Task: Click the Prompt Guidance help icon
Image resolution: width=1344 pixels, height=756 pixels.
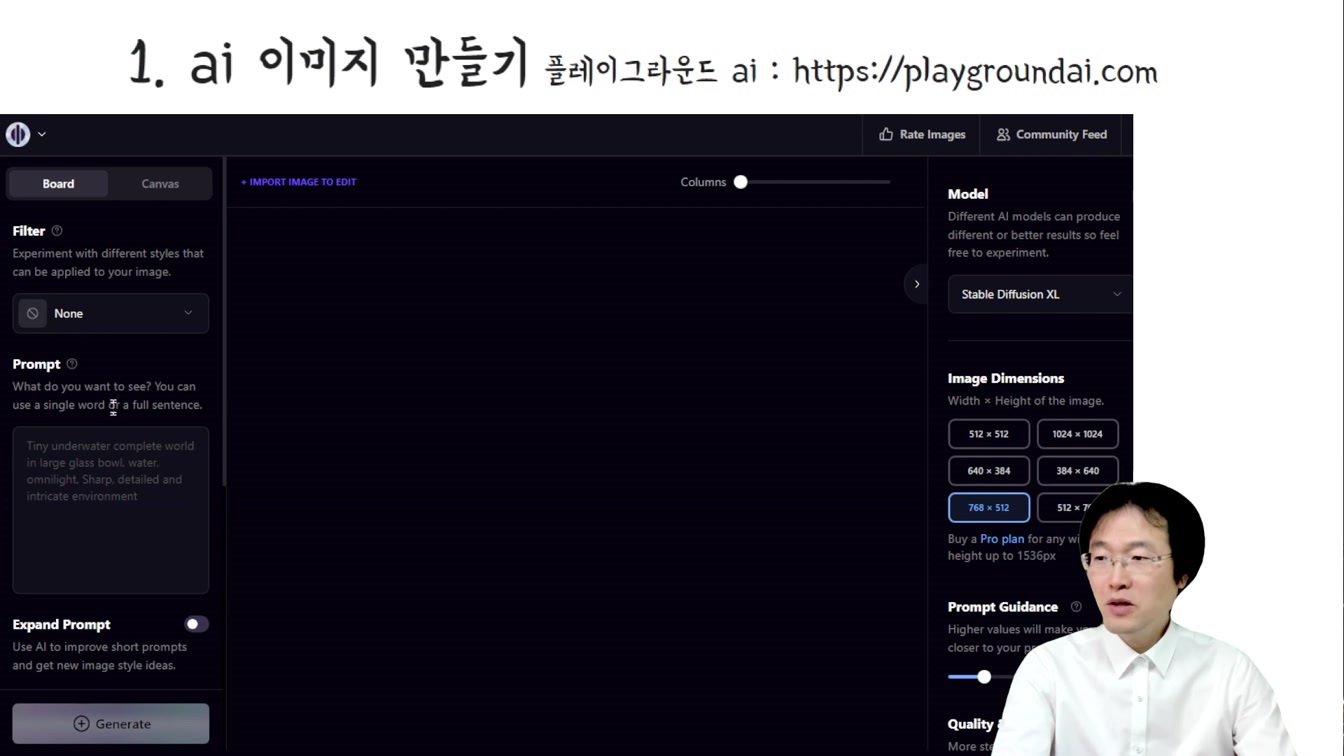Action: [1076, 607]
